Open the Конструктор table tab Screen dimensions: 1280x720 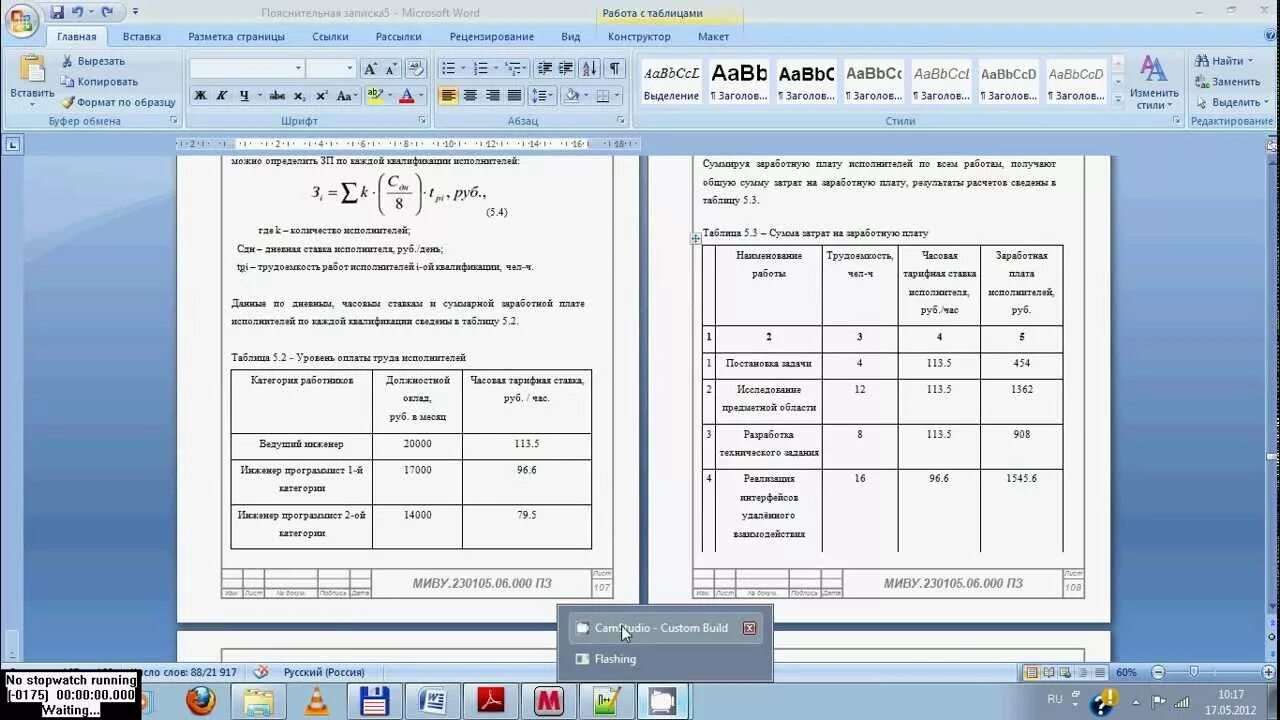639,37
